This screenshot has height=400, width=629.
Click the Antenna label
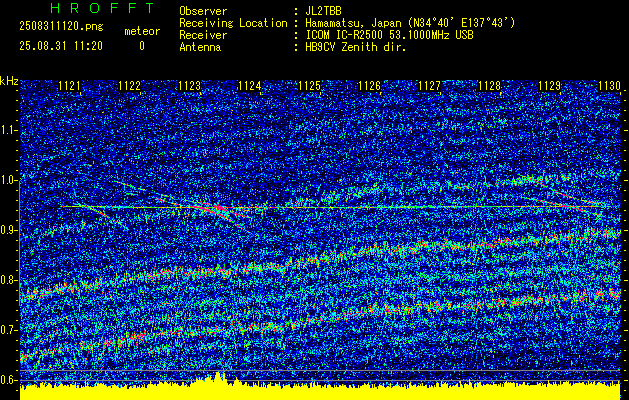(x=200, y=47)
